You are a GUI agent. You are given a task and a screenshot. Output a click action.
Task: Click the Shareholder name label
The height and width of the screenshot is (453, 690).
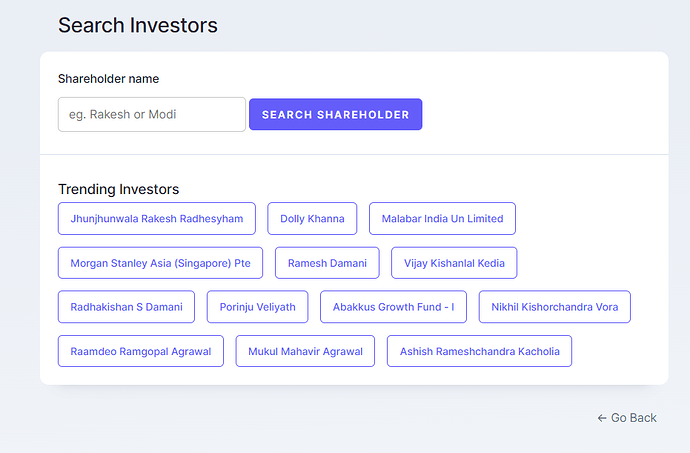point(108,79)
